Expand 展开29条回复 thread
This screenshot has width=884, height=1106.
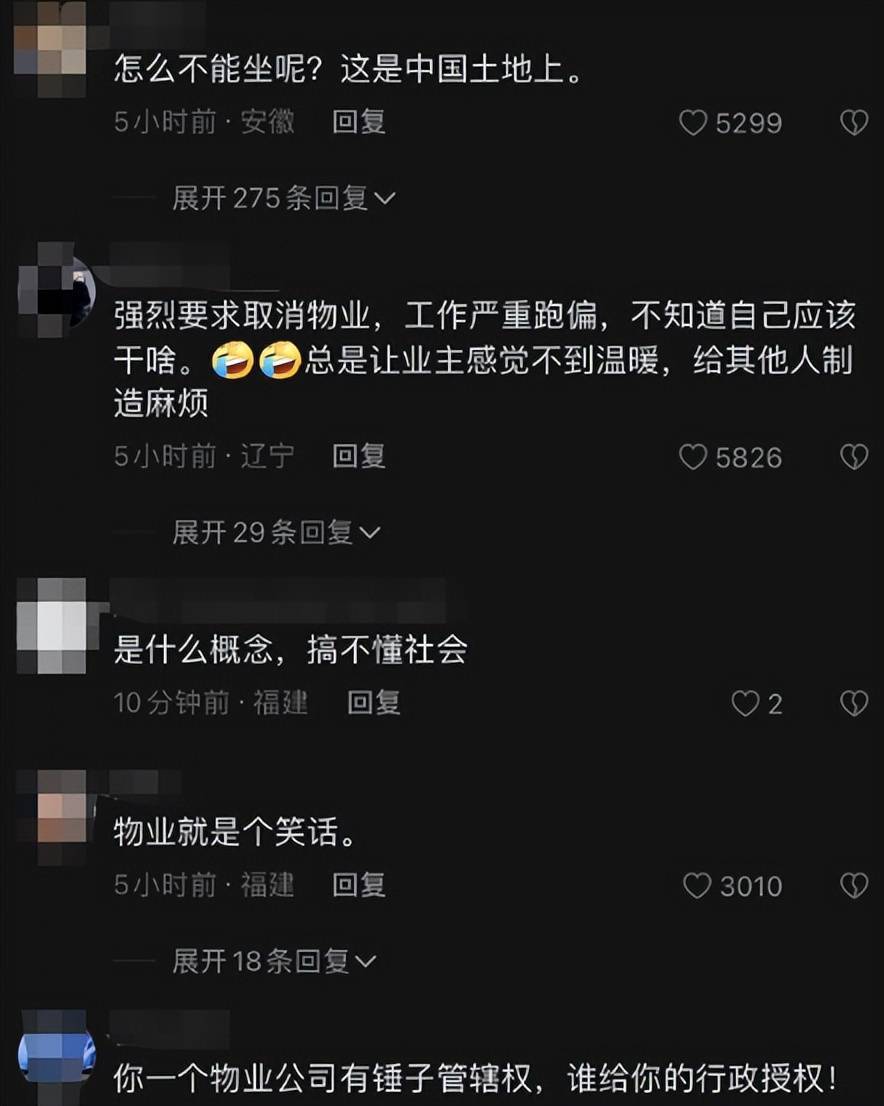[277, 532]
